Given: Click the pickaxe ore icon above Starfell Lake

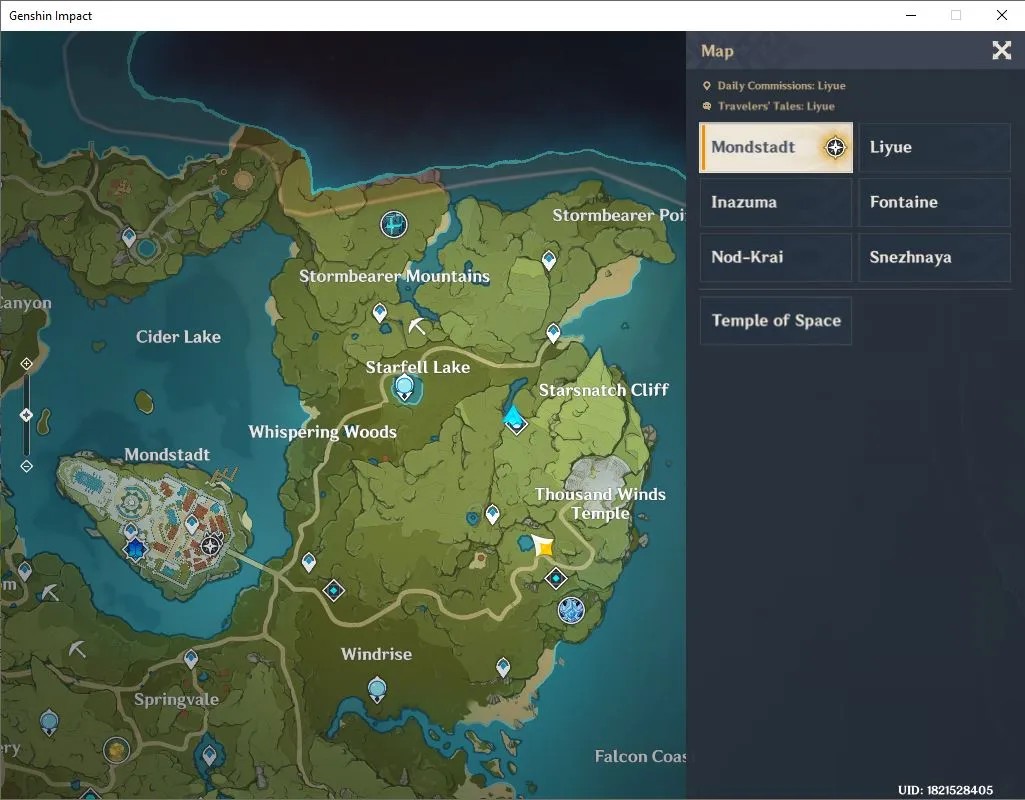Looking at the screenshot, I should (x=416, y=325).
